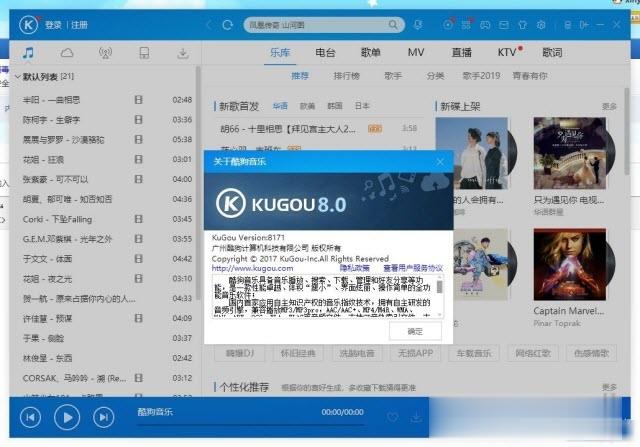Viewport: 640px width, 447px height.
Task: Click the playlist panel vertical scrollbar
Action: pos(198,184)
